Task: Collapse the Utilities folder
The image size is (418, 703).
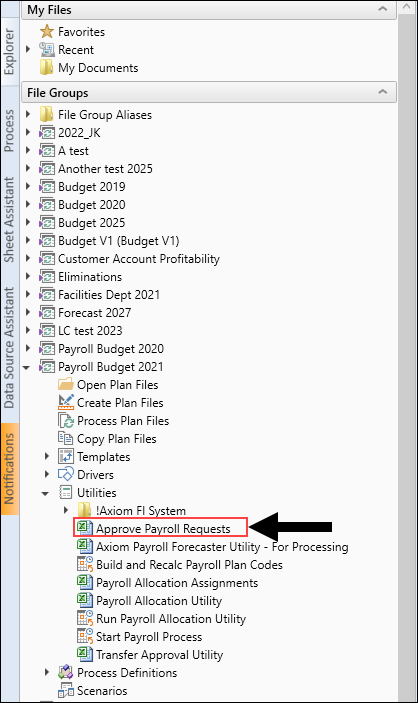Action: tap(45, 493)
